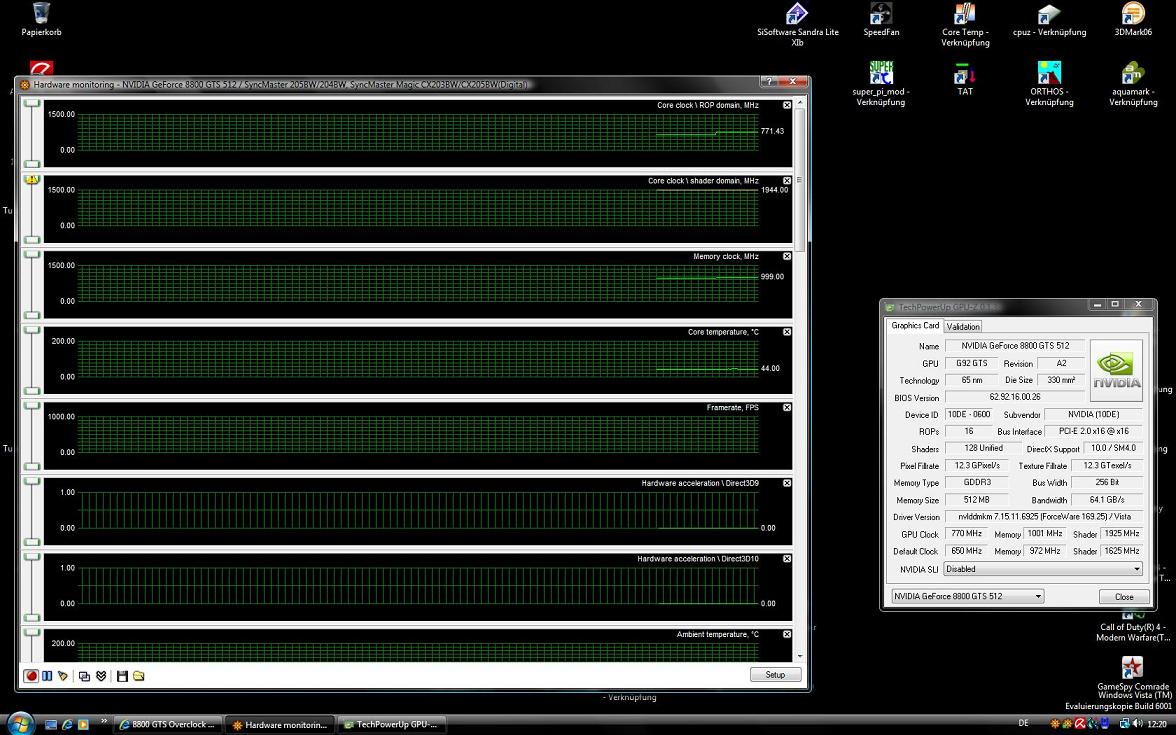
Task: Switch to TechPowerUp GPU-Z taskbar button
Action: click(391, 724)
